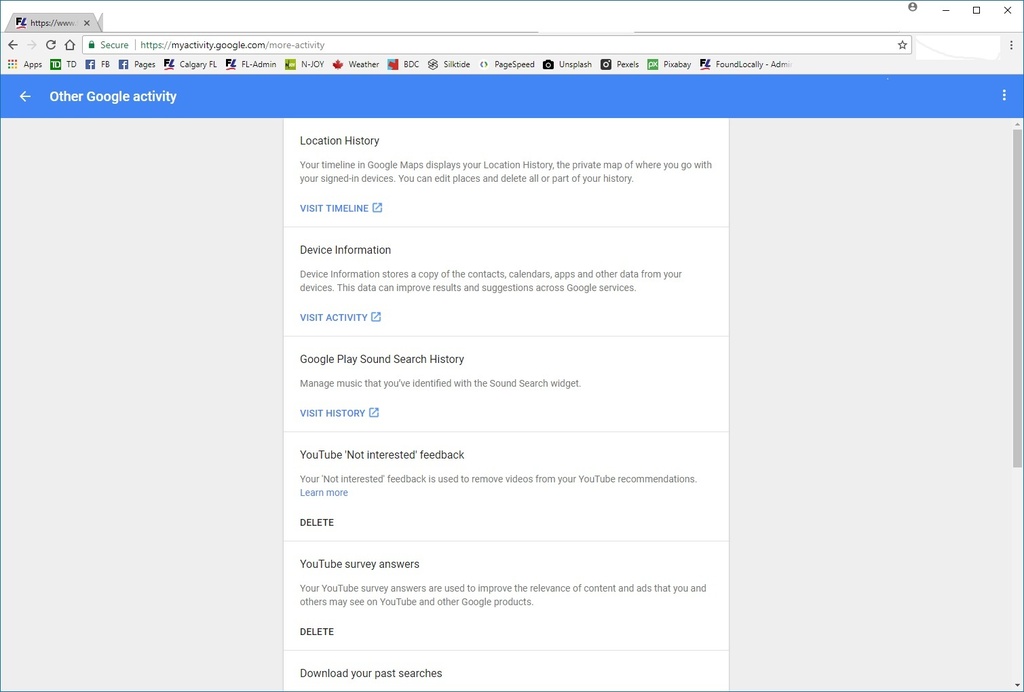Open the PageSpeed bookmark
The height and width of the screenshot is (692, 1024).
pyautogui.click(x=506, y=65)
